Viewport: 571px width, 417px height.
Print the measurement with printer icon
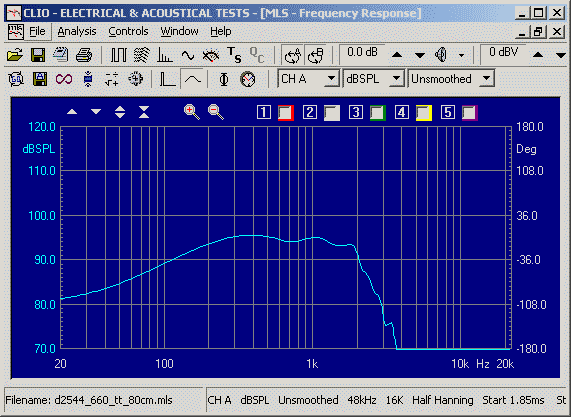point(84,55)
